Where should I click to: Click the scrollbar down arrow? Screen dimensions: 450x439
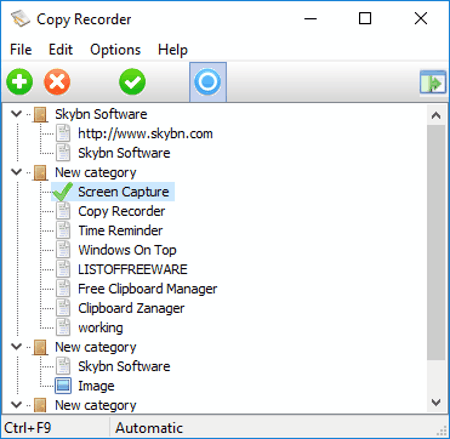pyautogui.click(x=436, y=402)
